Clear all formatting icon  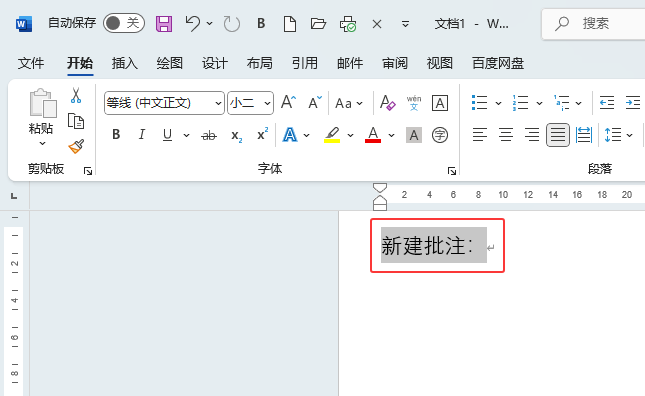tap(387, 103)
